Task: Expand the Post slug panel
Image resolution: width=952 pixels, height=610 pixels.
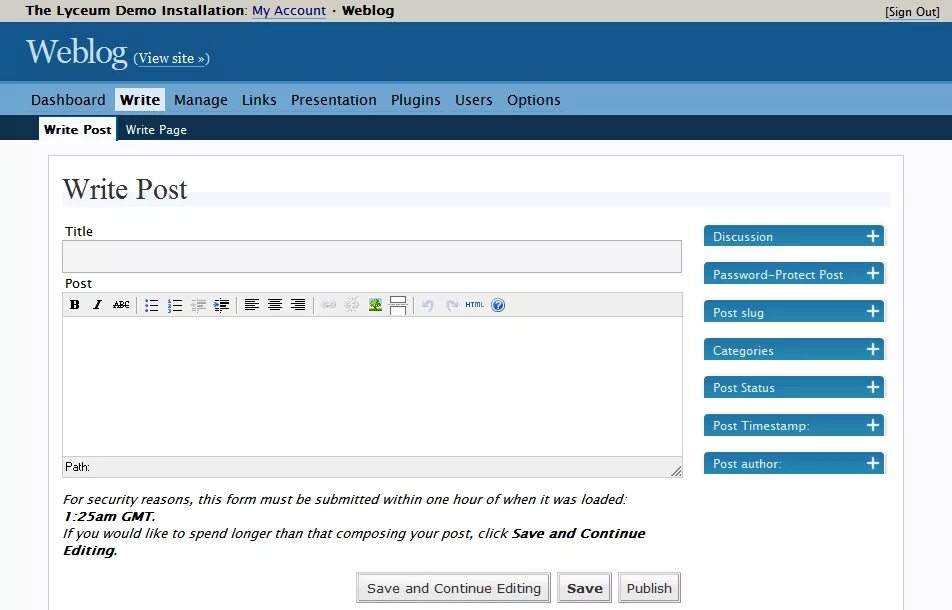Action: click(x=794, y=312)
